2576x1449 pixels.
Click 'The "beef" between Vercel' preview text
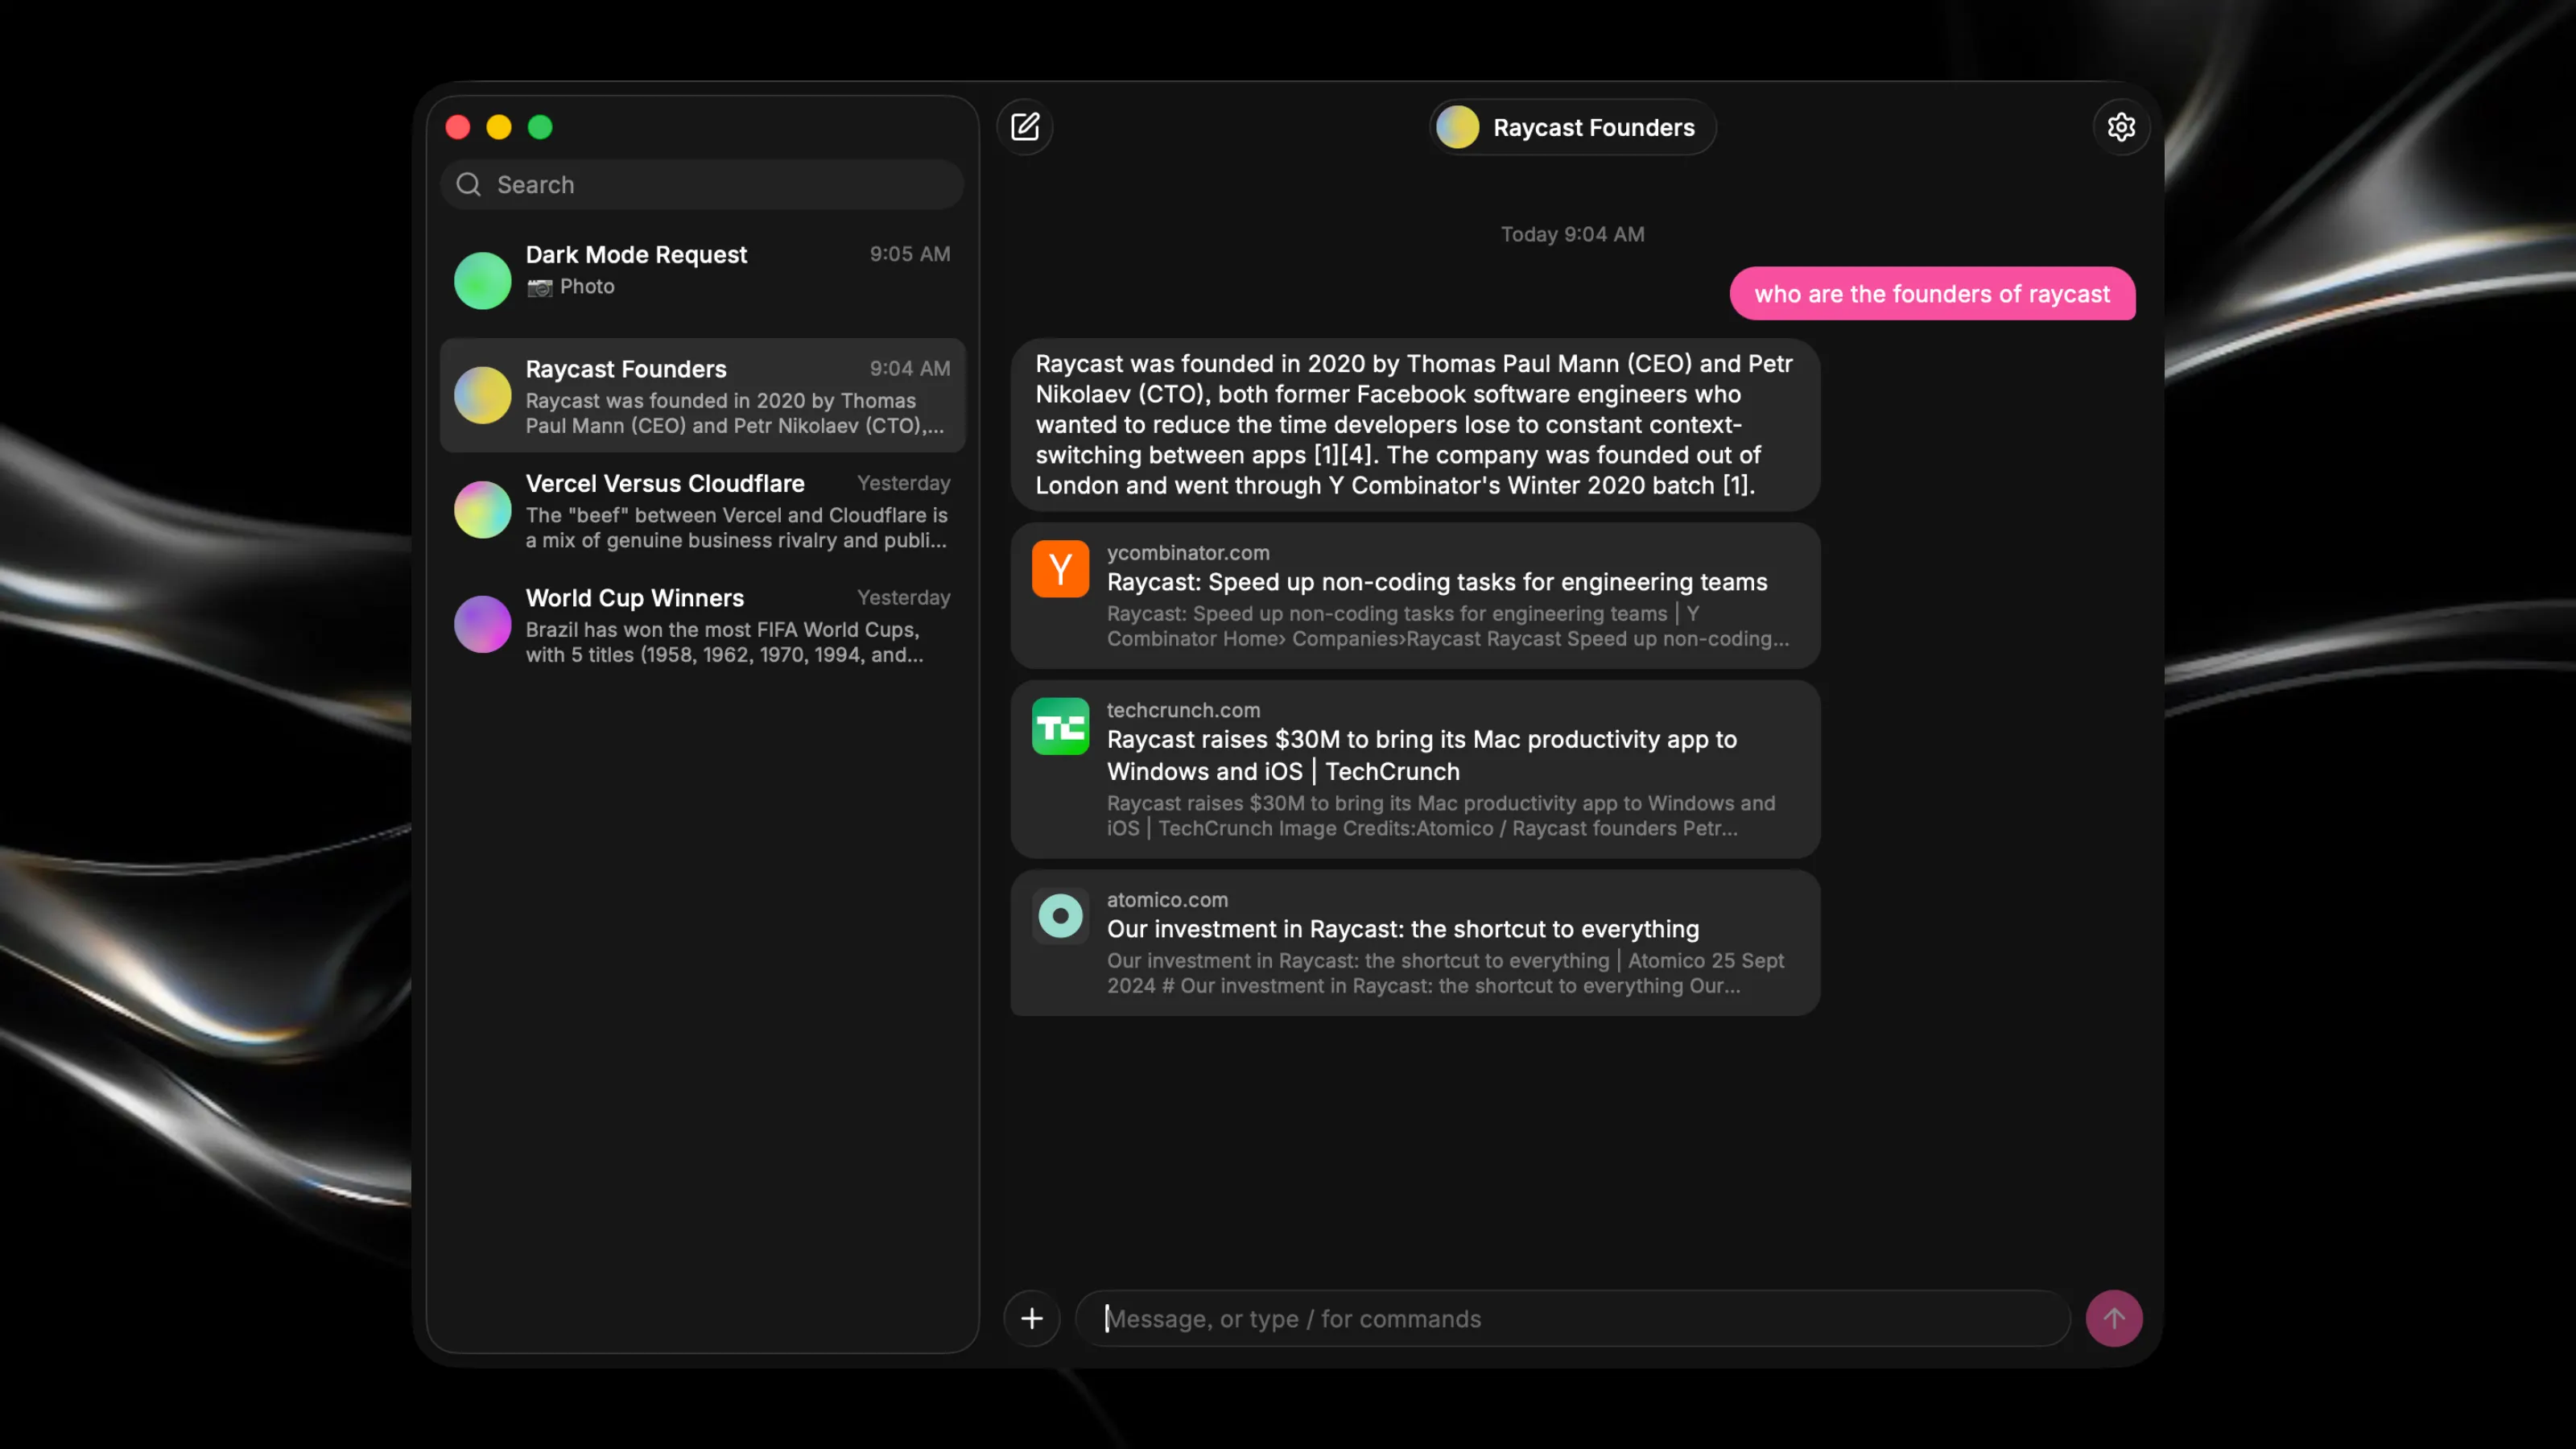736,527
